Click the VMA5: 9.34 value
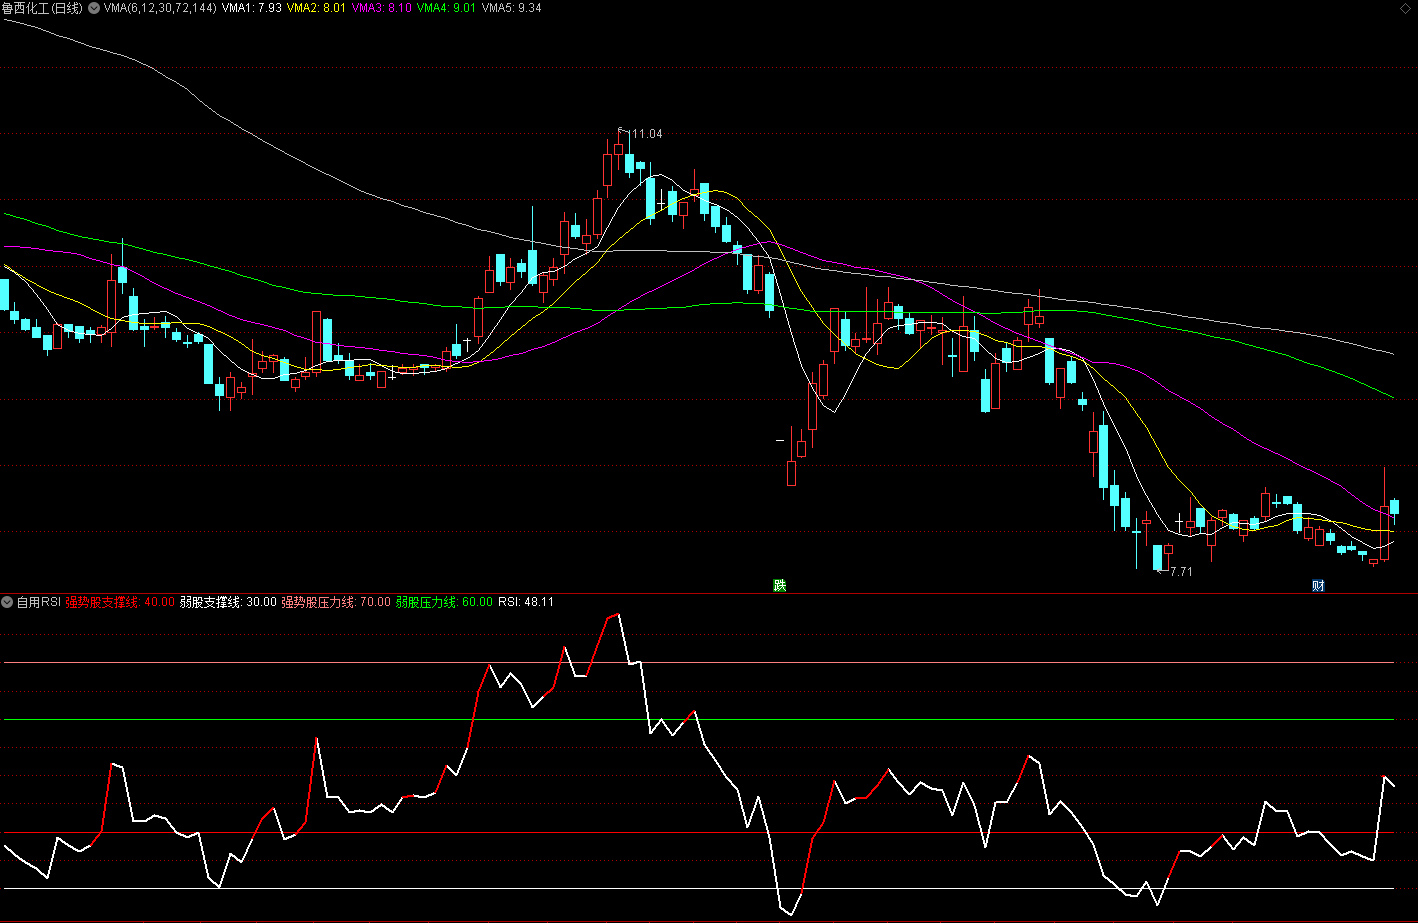1418x923 pixels. (x=512, y=8)
